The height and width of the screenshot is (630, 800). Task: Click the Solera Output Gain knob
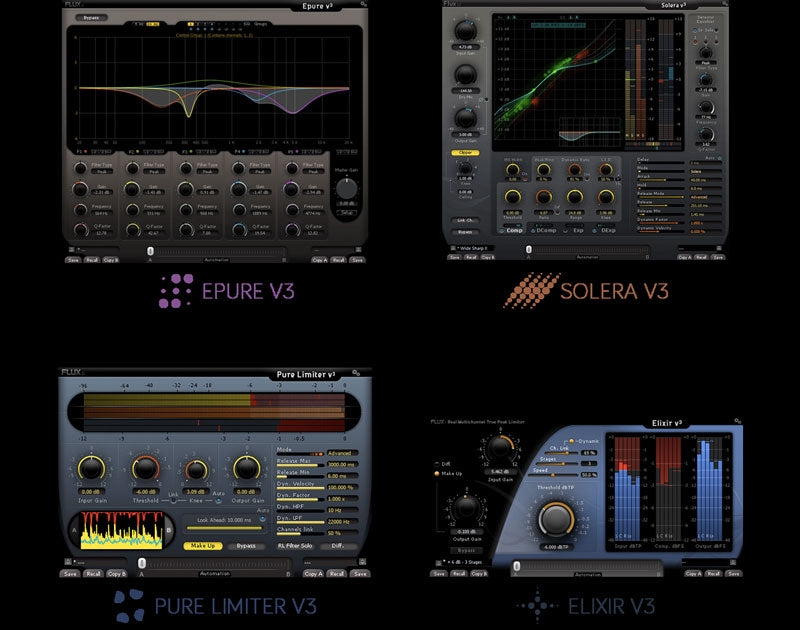pos(465,119)
